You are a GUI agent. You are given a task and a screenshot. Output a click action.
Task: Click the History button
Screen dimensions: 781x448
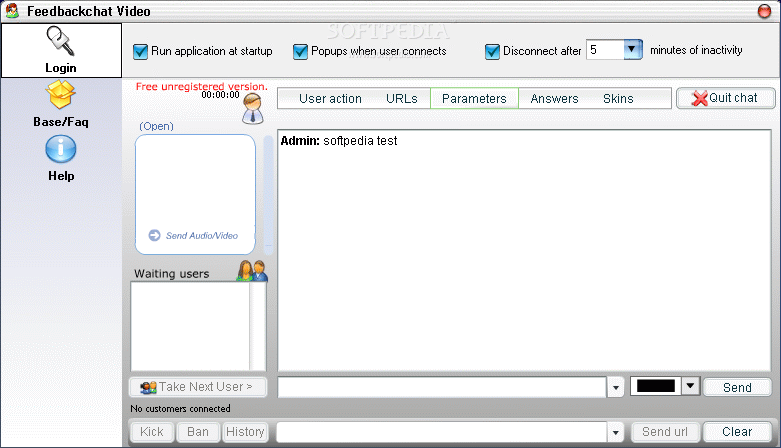[x=245, y=432]
